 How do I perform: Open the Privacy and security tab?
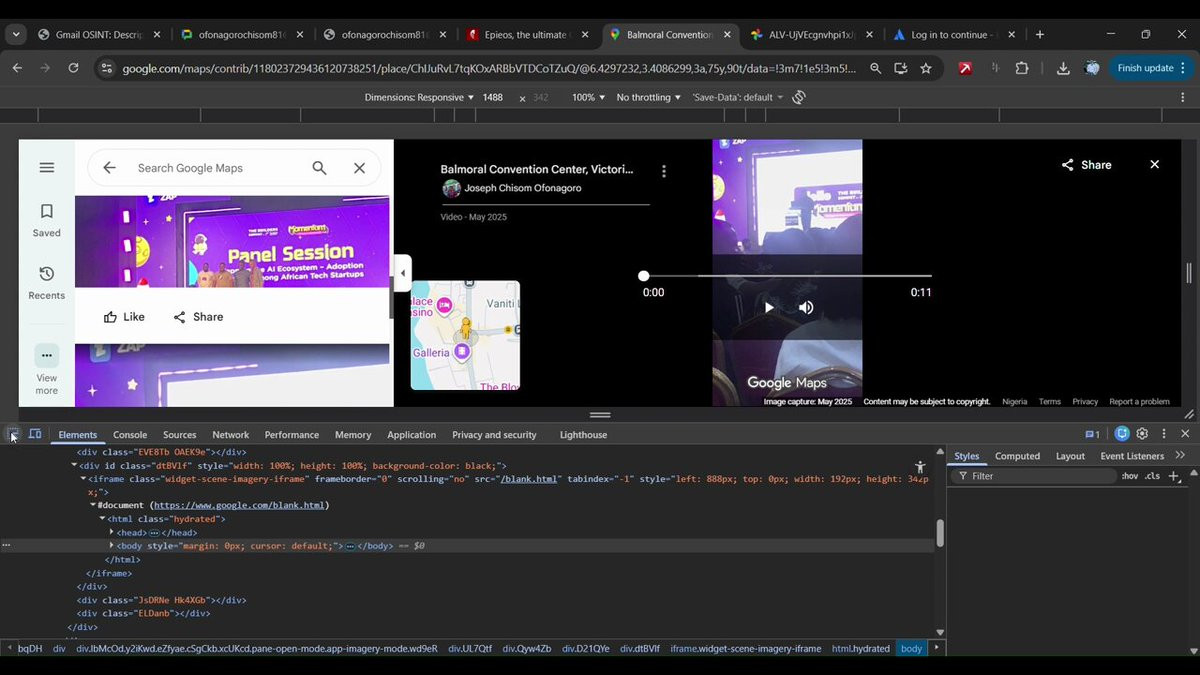click(x=494, y=435)
